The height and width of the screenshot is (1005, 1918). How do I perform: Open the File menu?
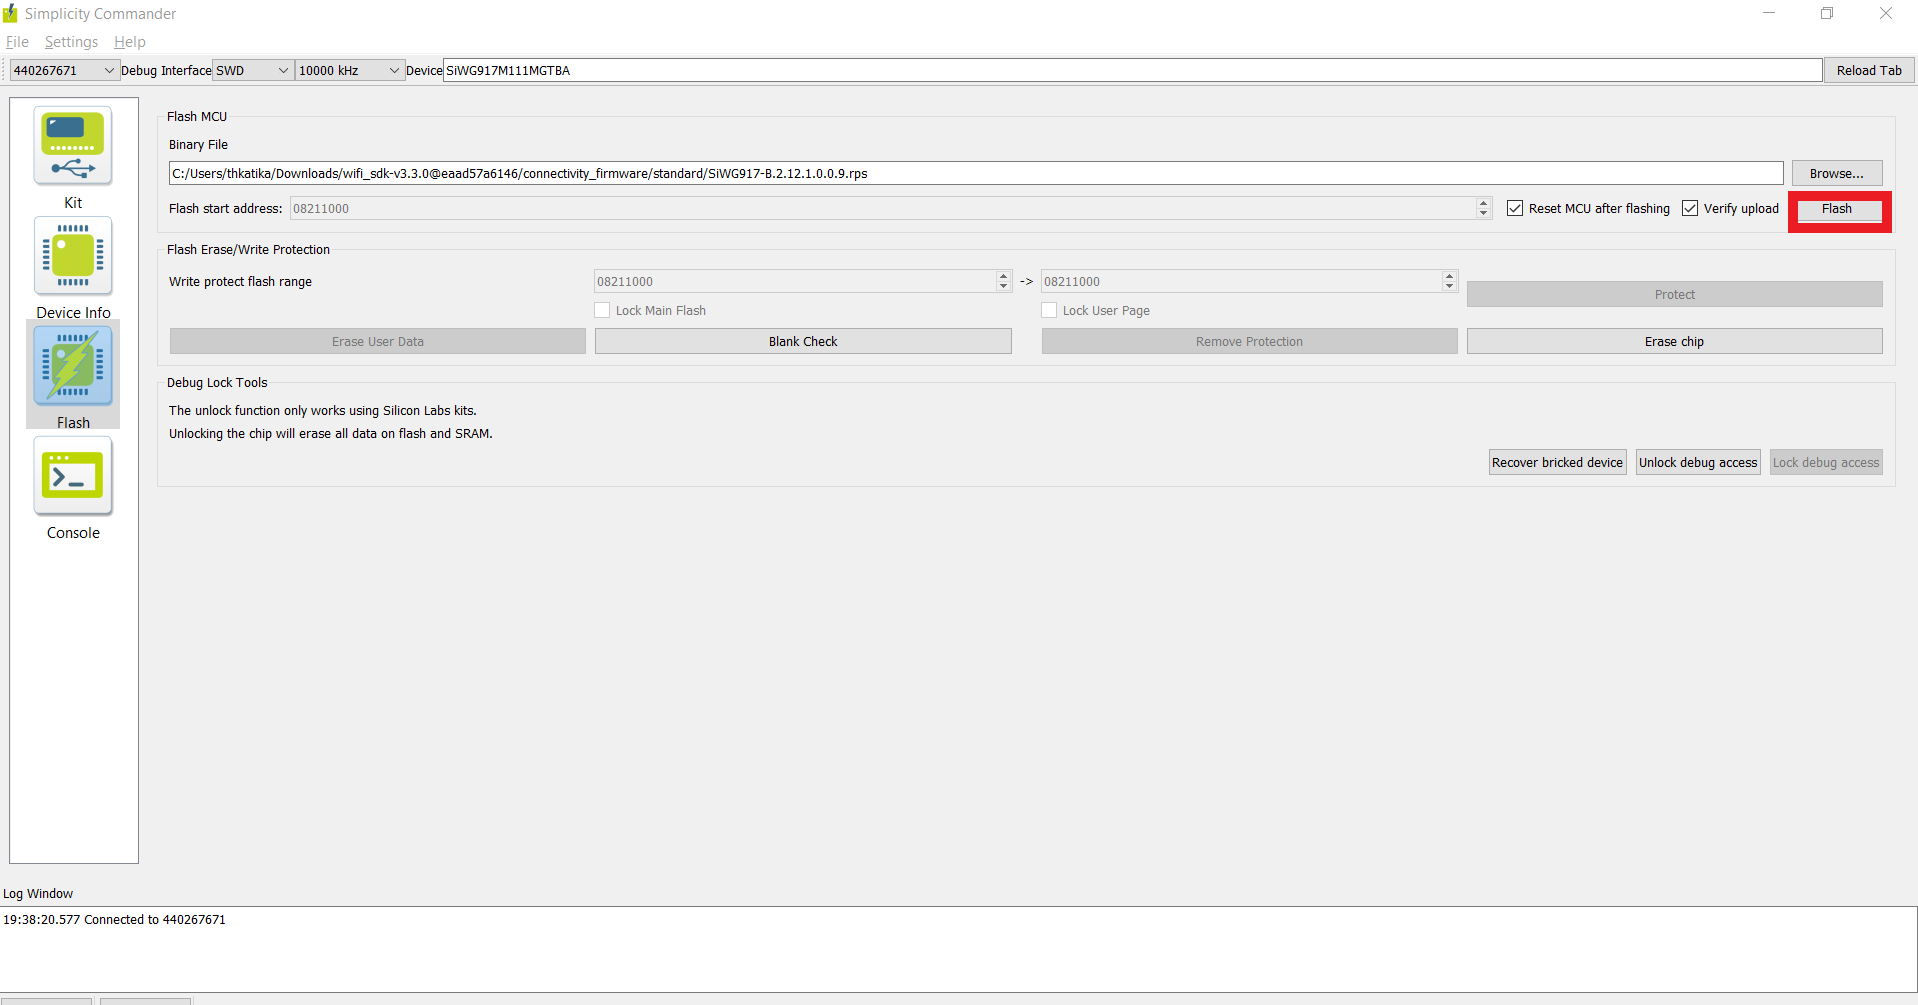click(x=17, y=42)
